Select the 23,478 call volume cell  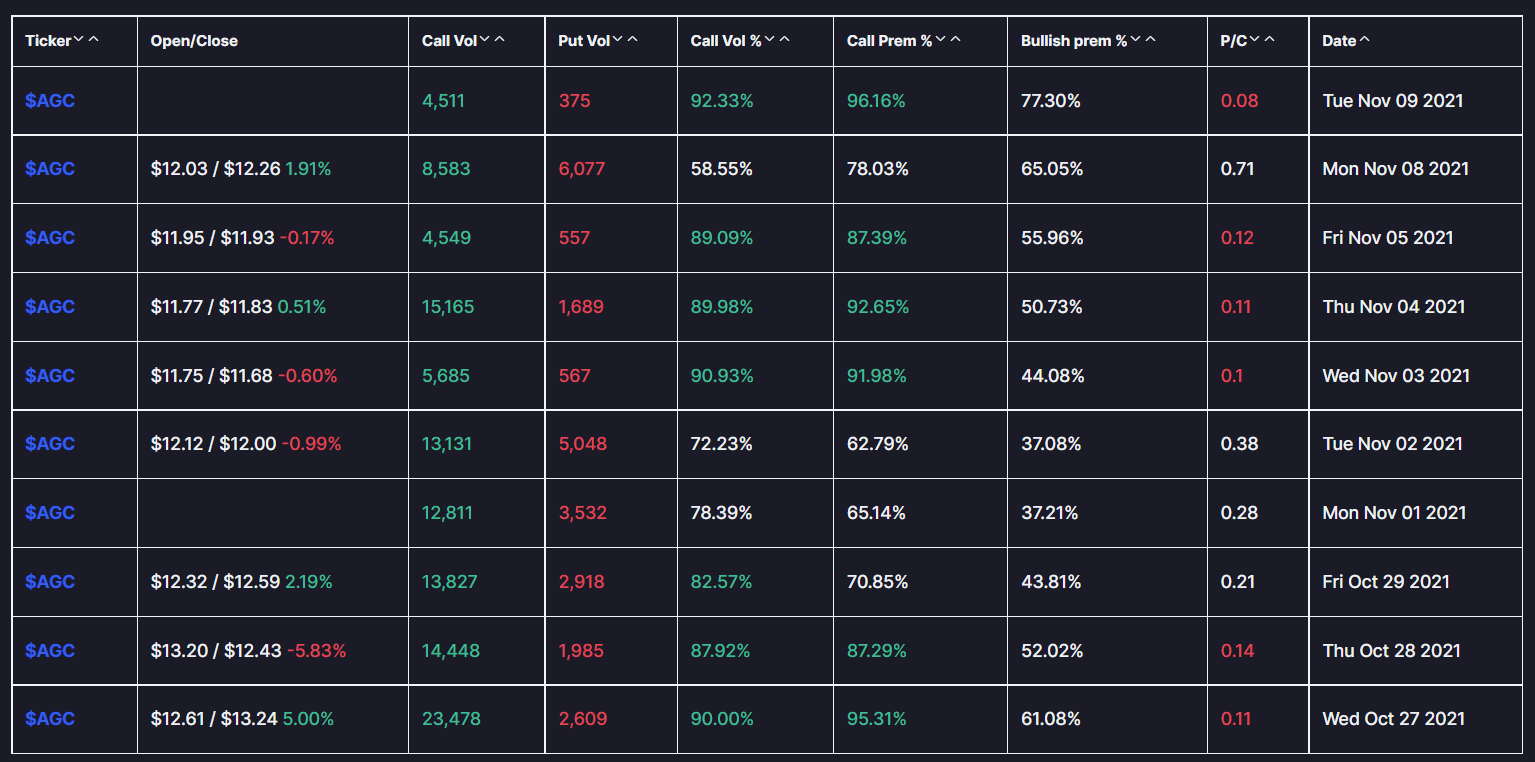(x=451, y=719)
